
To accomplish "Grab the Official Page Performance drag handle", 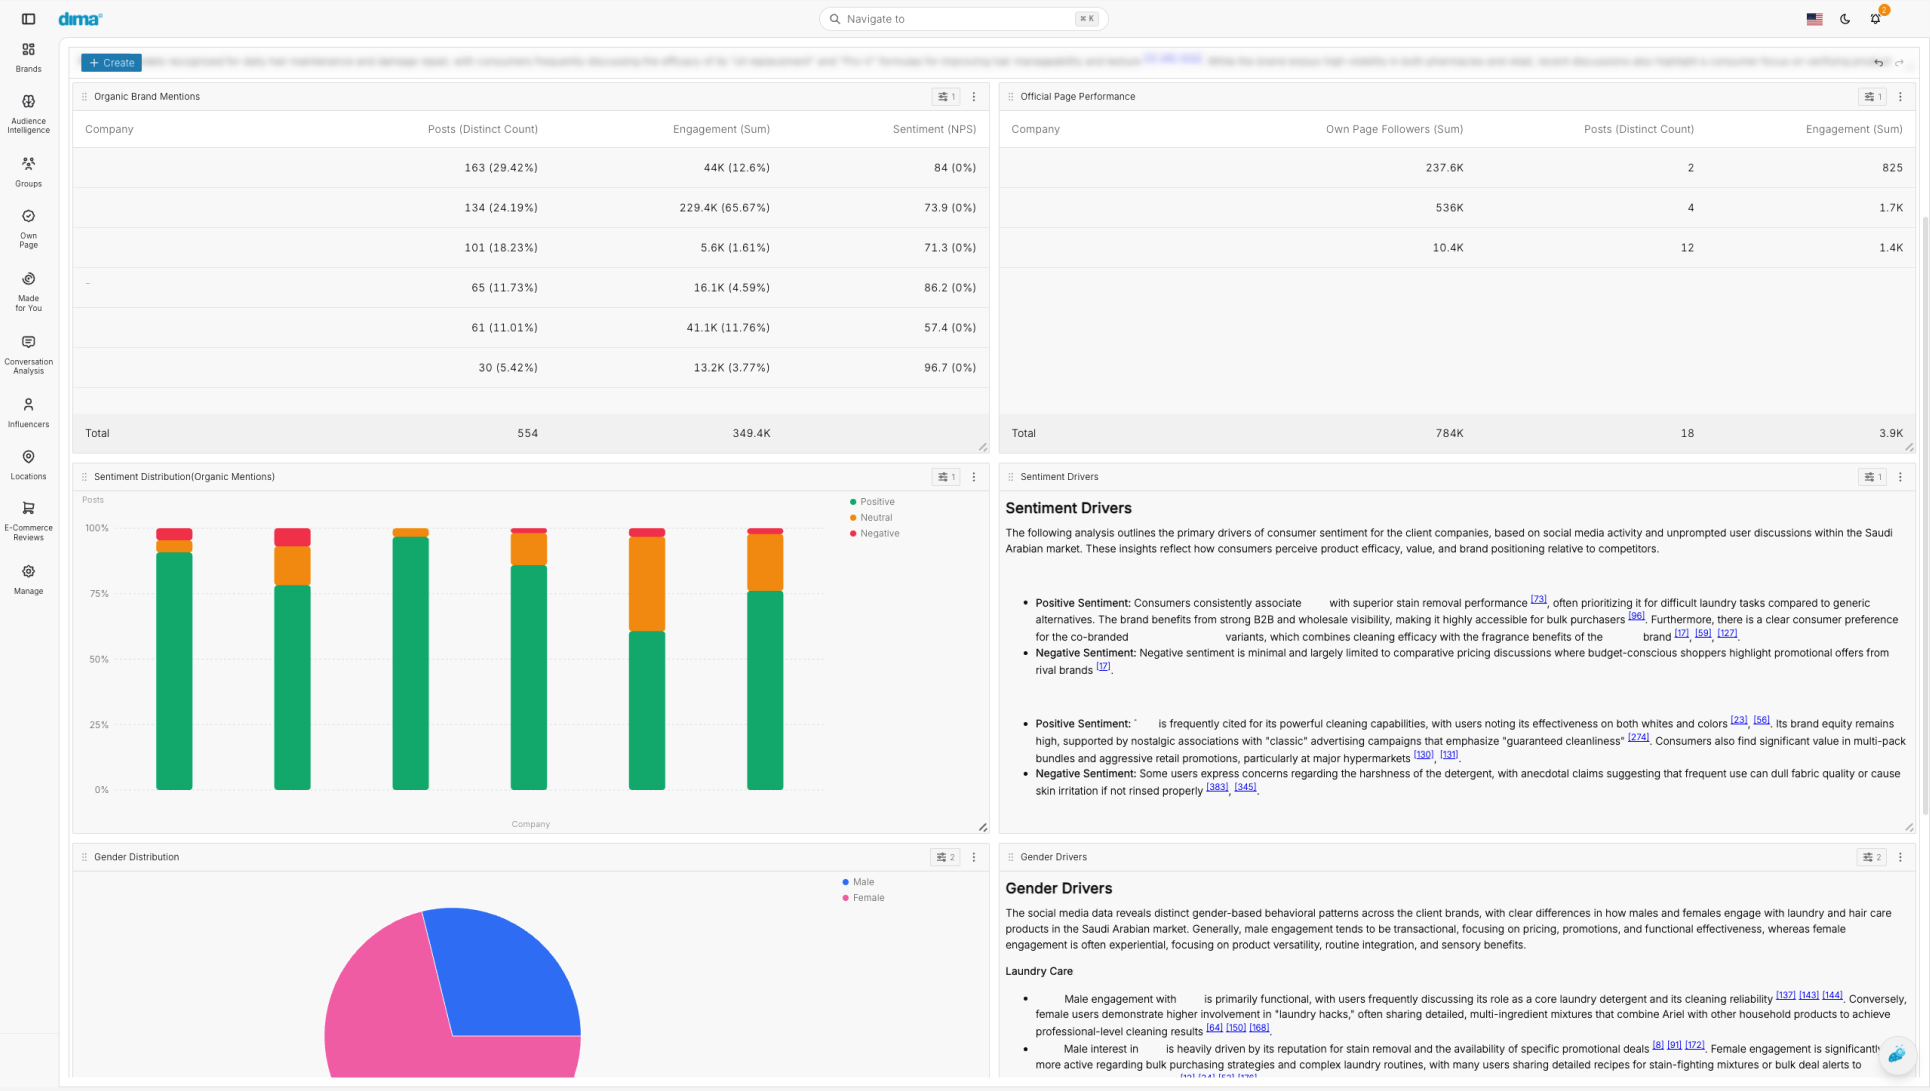I will tap(1010, 97).
